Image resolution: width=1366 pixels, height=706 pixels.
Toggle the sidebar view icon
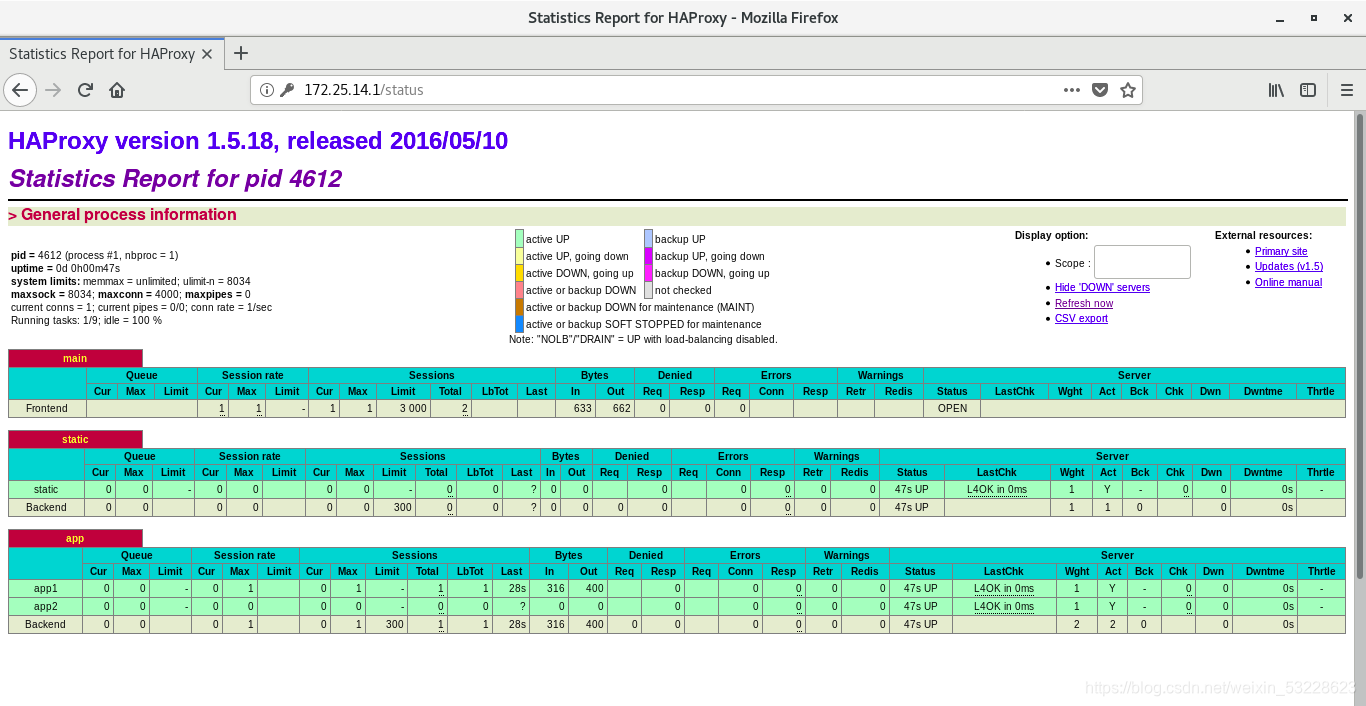tap(1308, 90)
